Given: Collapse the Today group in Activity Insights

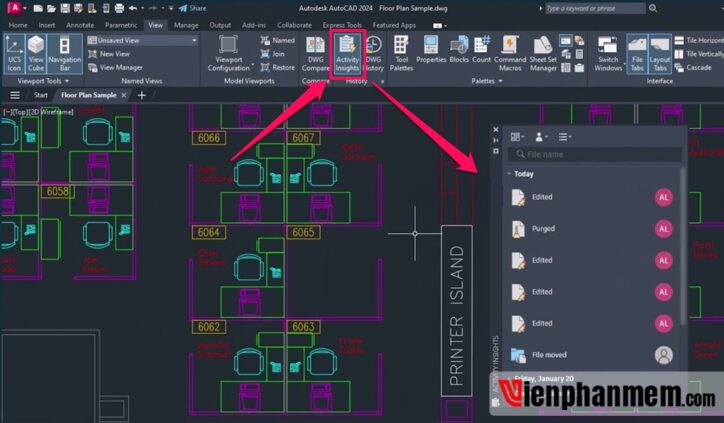Looking at the screenshot, I should [x=509, y=174].
